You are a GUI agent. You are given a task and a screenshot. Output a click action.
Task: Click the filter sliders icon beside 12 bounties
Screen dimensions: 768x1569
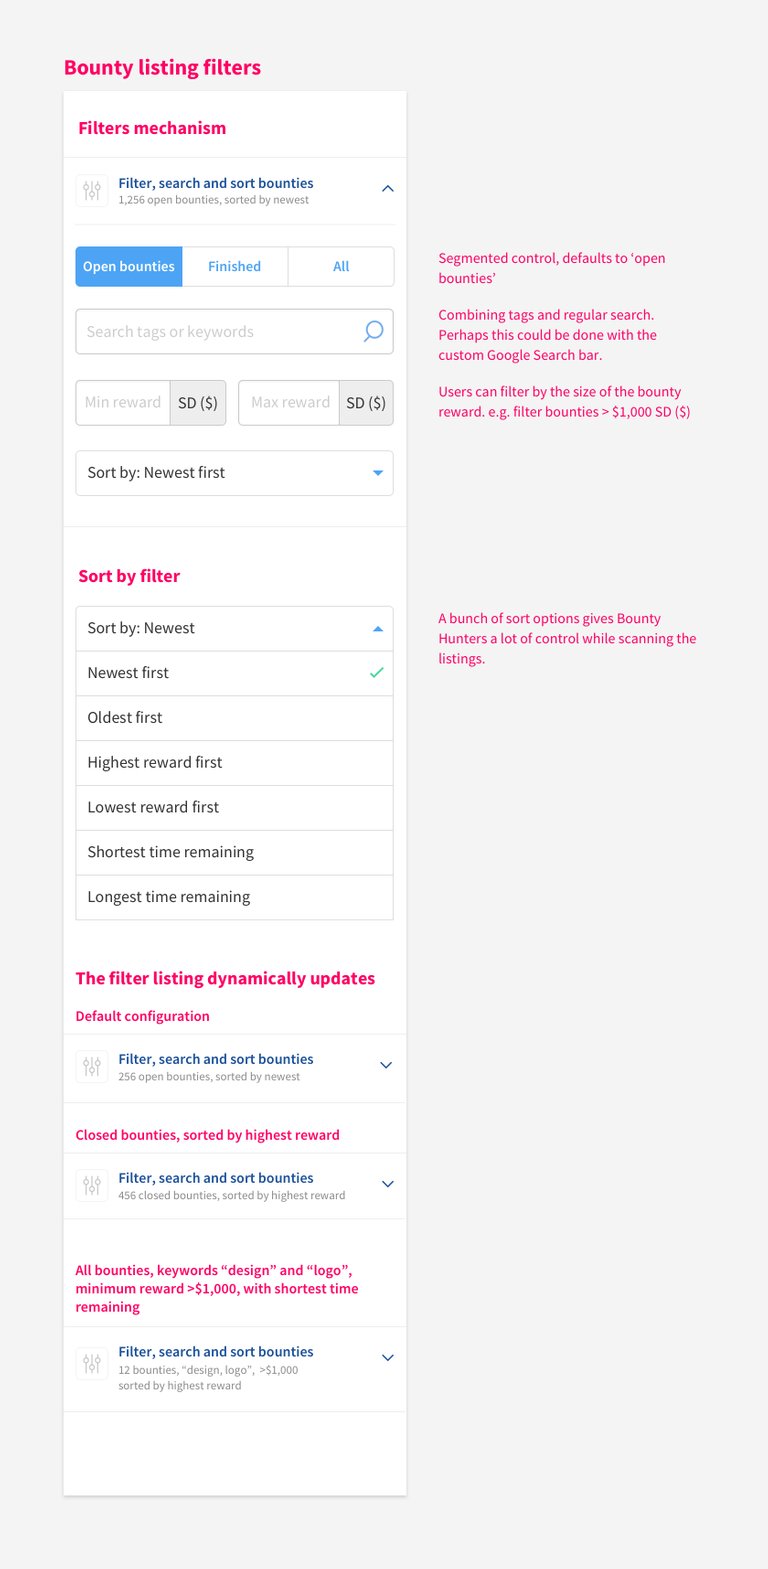(x=92, y=1363)
